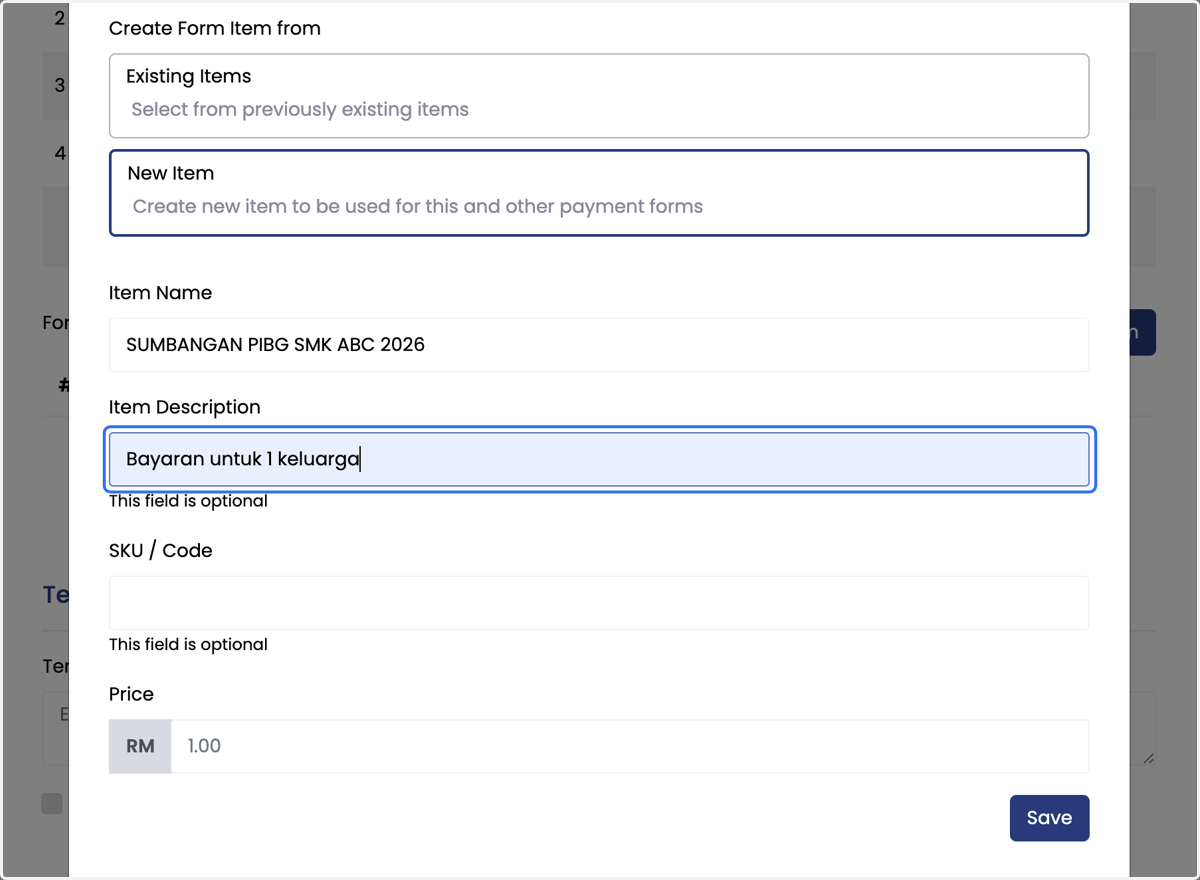Click the SKU / Code input field
The height and width of the screenshot is (880, 1200).
[x=599, y=603]
